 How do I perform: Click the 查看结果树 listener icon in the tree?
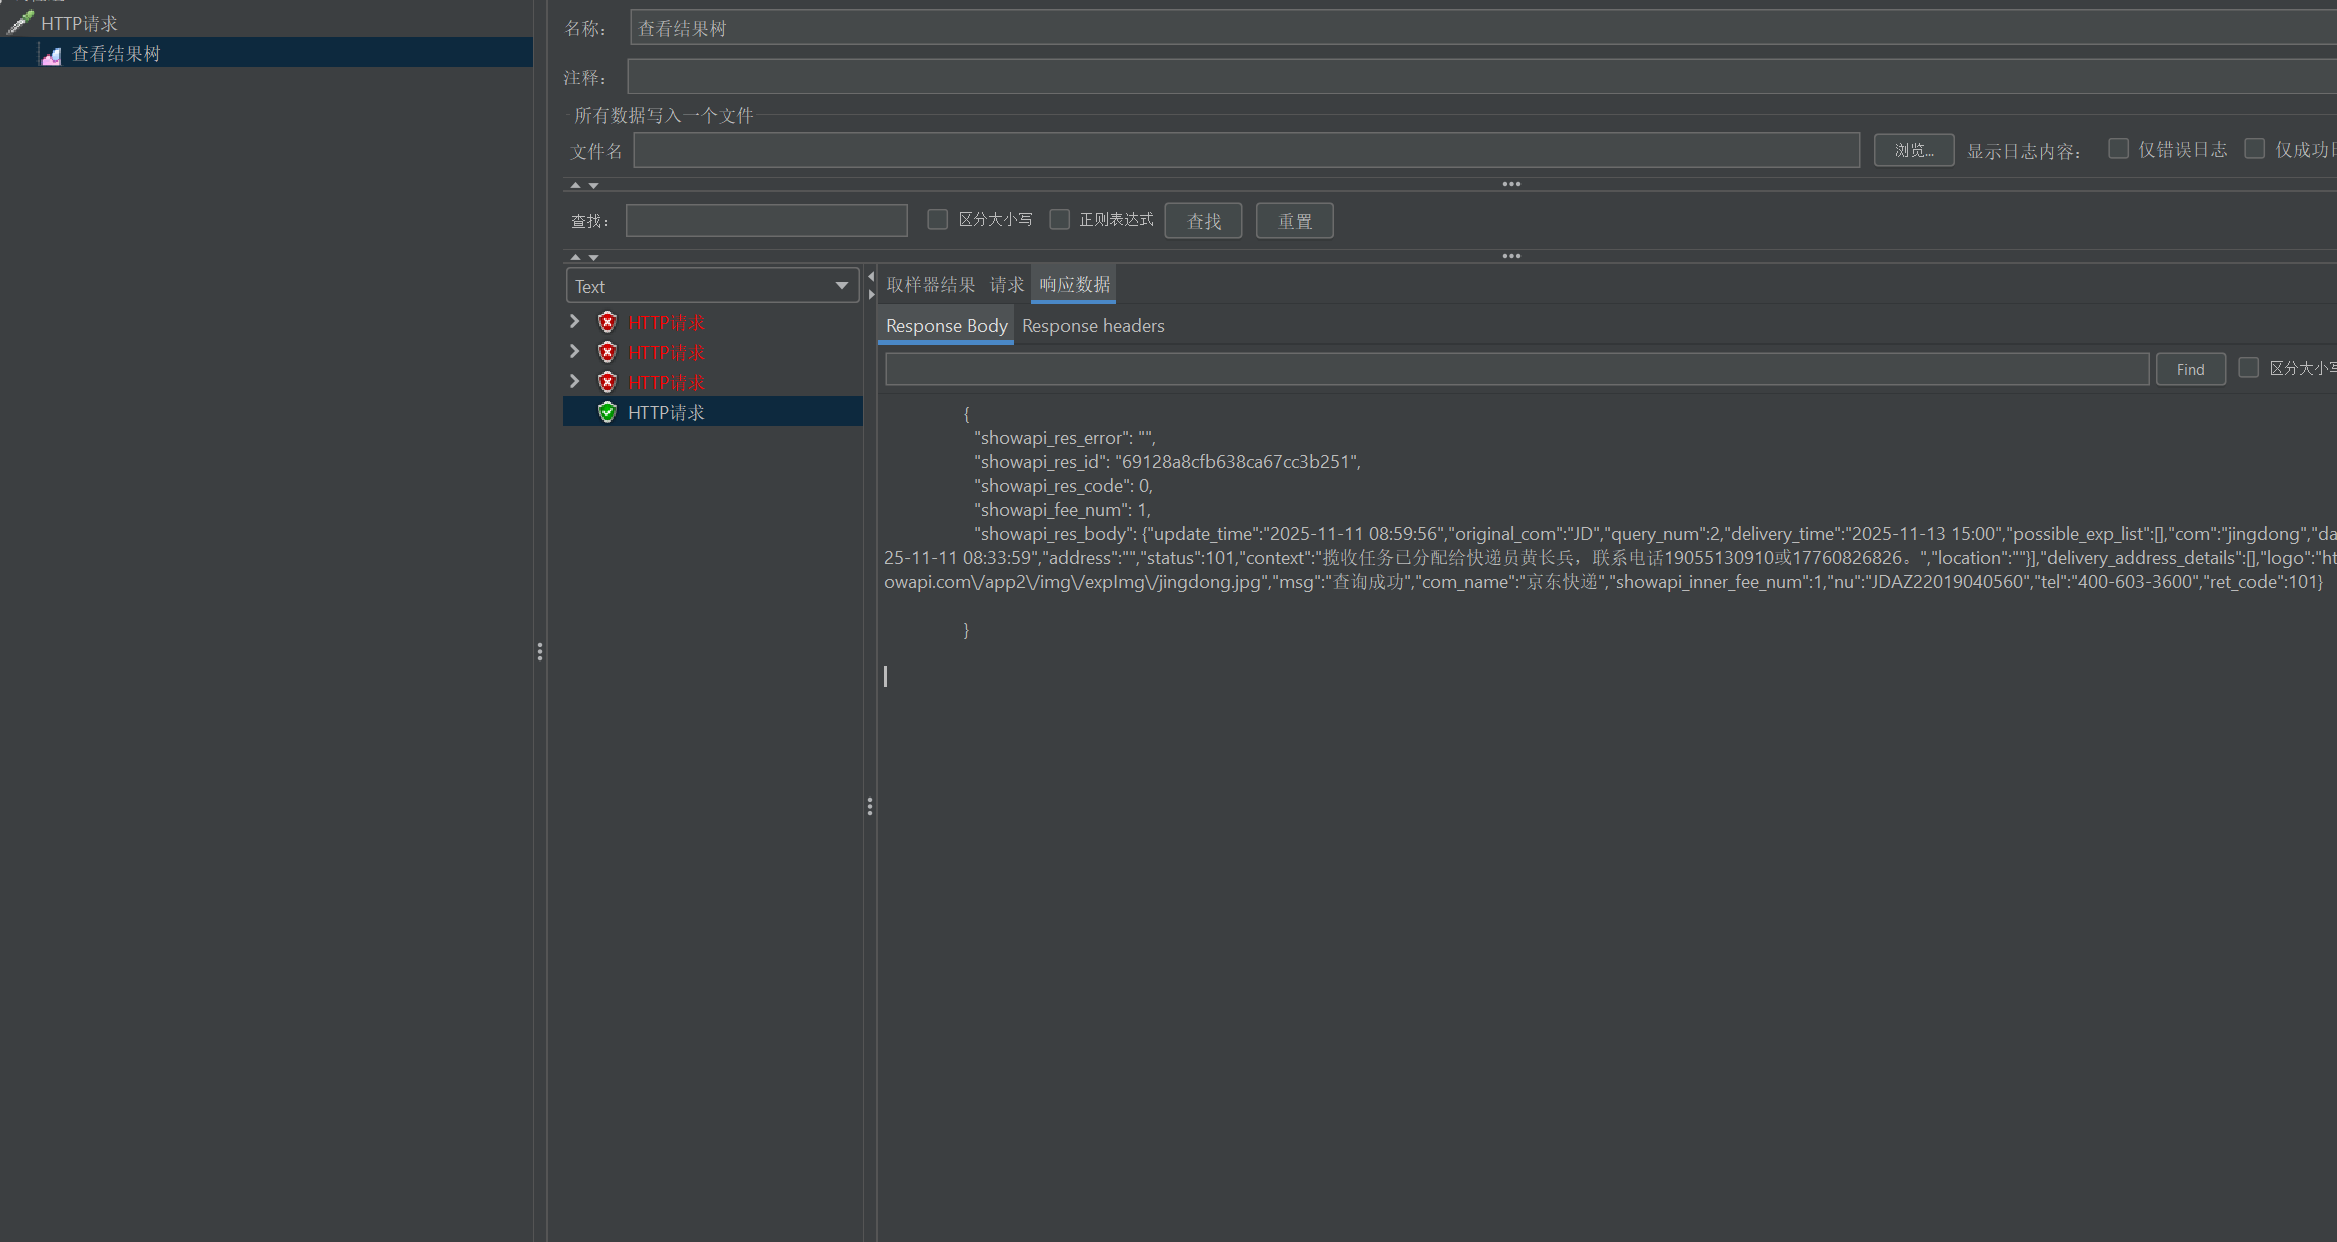(51, 55)
